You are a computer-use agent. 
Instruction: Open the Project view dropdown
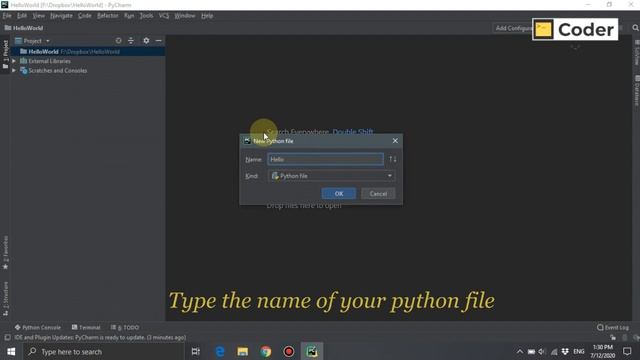click(32, 41)
